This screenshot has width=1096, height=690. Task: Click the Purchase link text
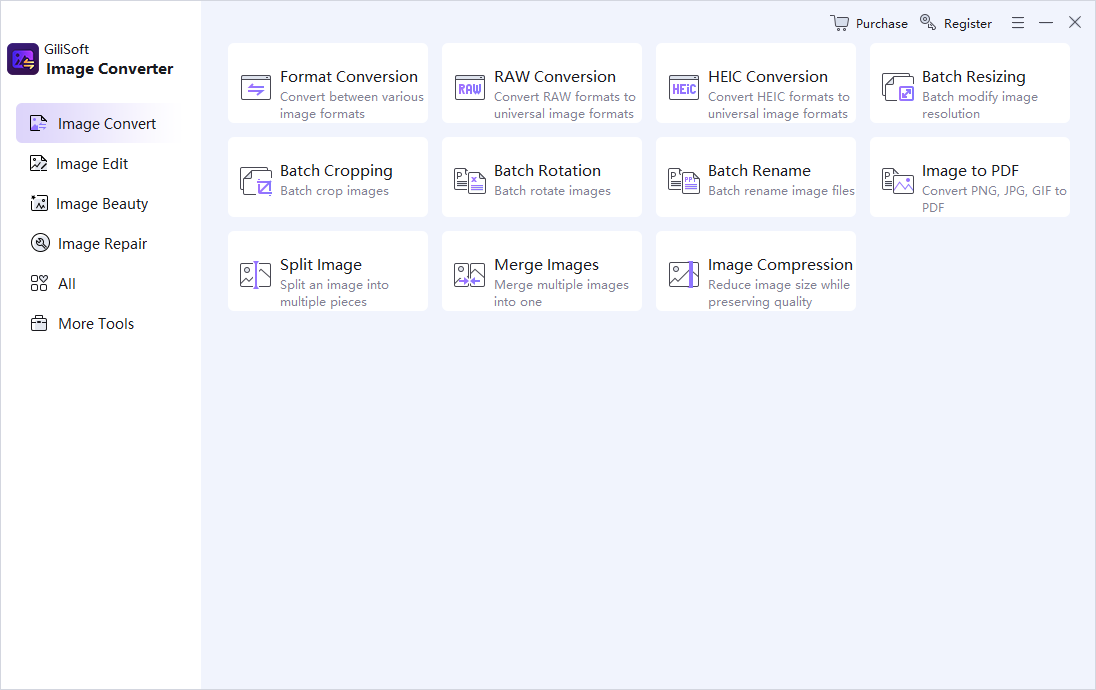pyautogui.click(x=882, y=24)
